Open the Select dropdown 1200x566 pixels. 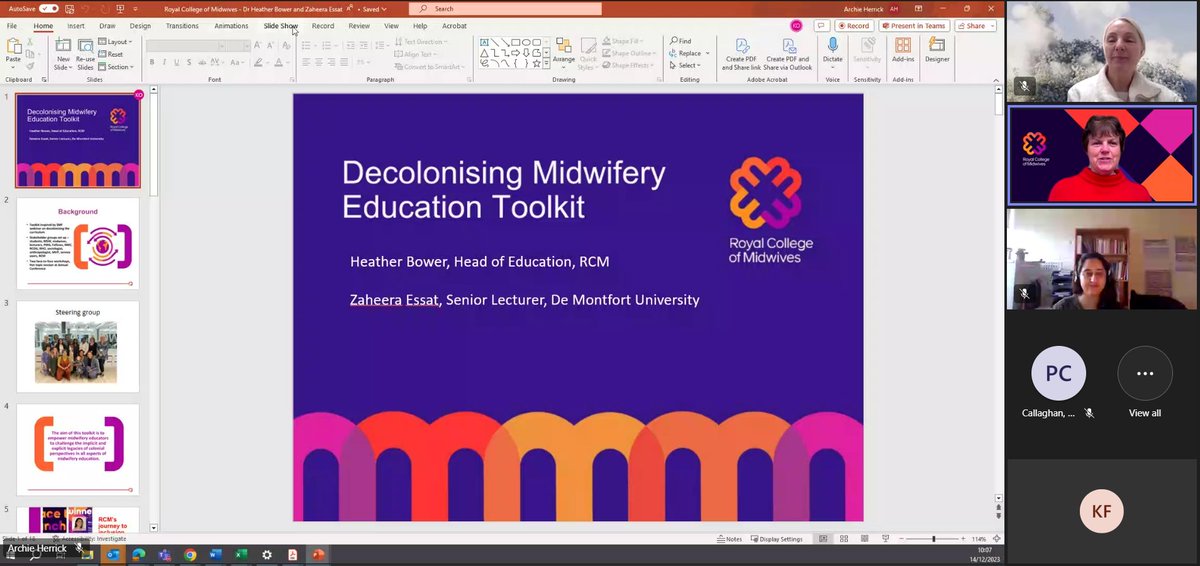686,65
